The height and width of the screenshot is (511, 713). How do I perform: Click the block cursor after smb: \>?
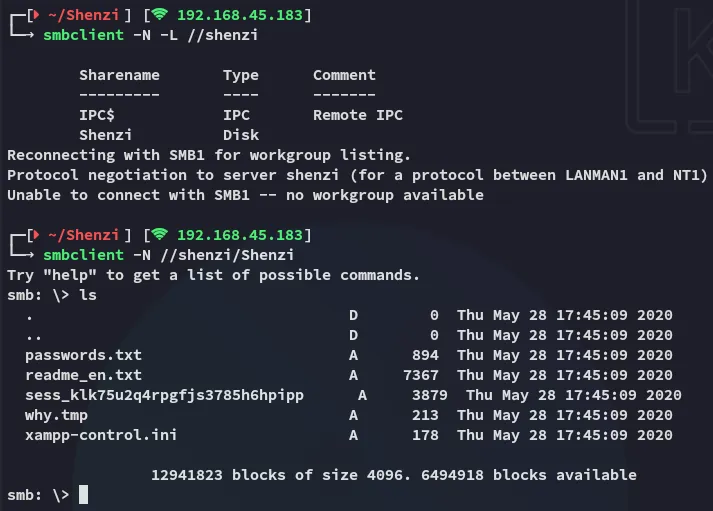coord(83,495)
